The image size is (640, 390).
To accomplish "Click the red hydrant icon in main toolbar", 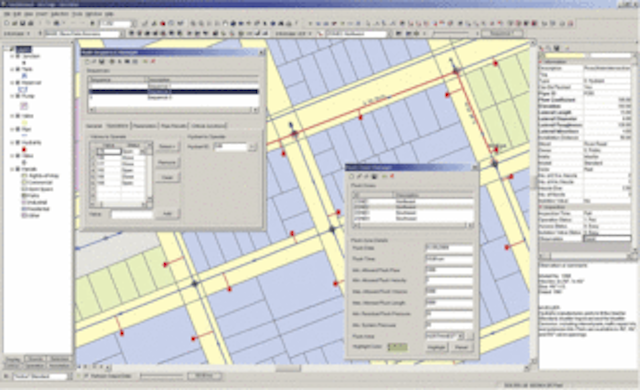I will (x=162, y=24).
